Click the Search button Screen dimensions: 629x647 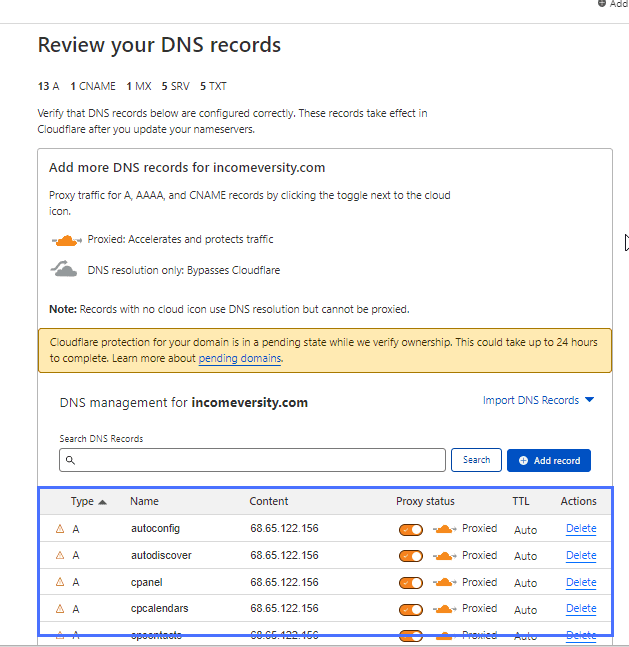476,460
